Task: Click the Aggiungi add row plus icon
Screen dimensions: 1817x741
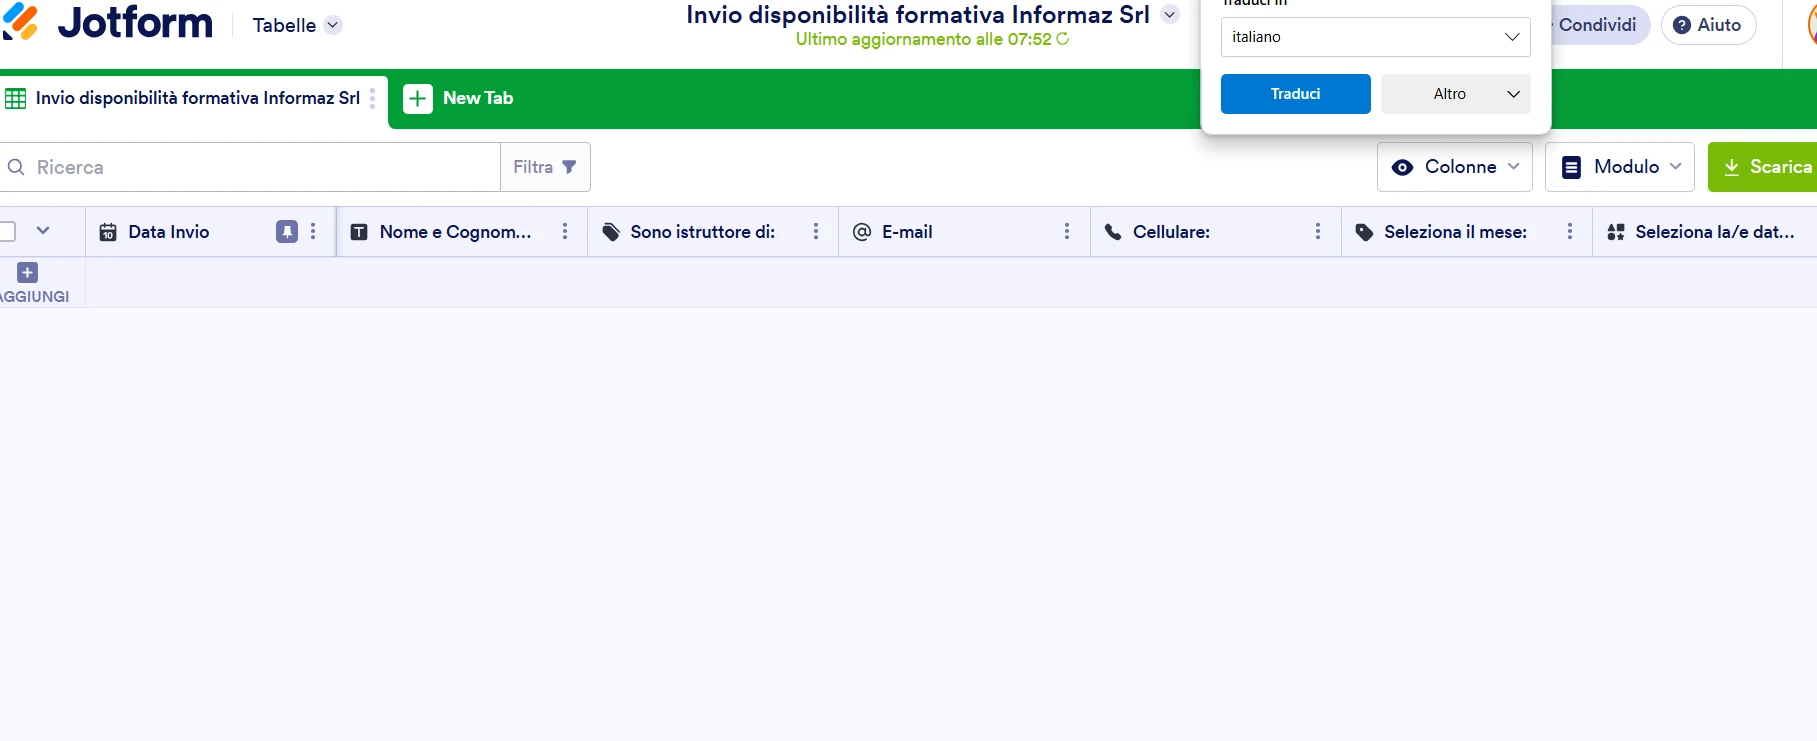Action: click(28, 272)
